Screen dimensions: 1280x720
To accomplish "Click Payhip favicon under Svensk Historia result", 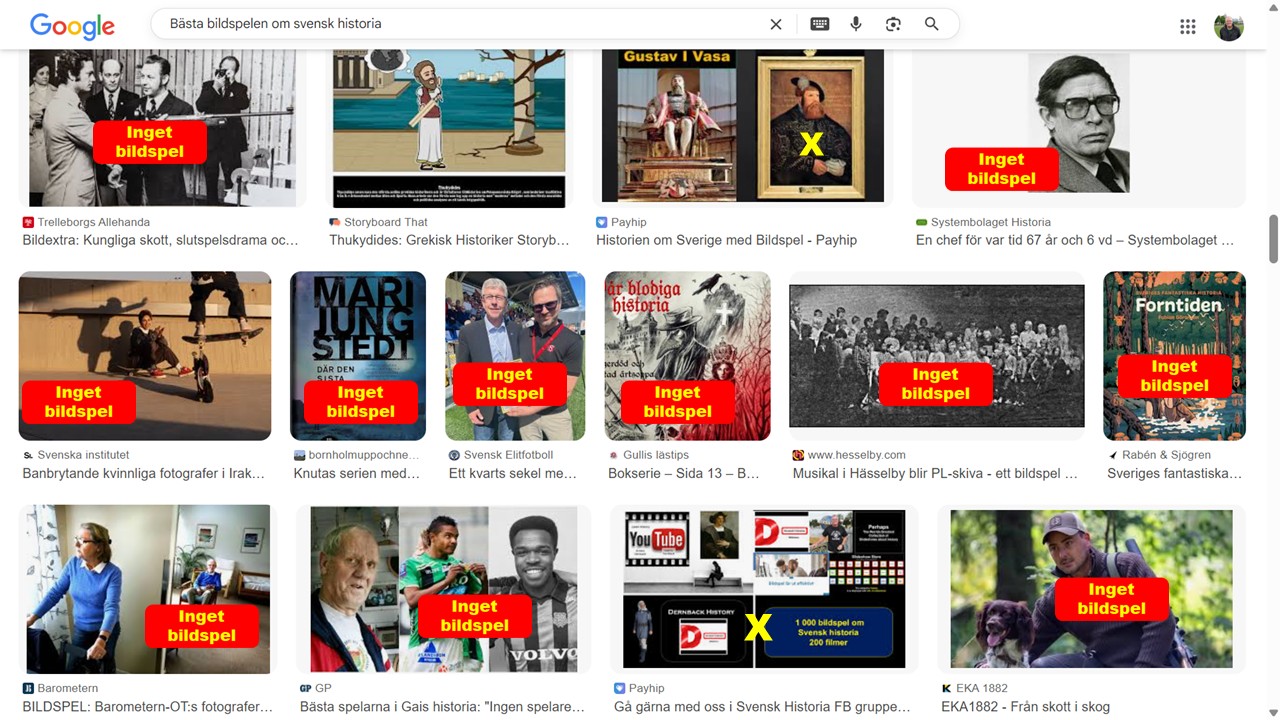I will click(620, 688).
